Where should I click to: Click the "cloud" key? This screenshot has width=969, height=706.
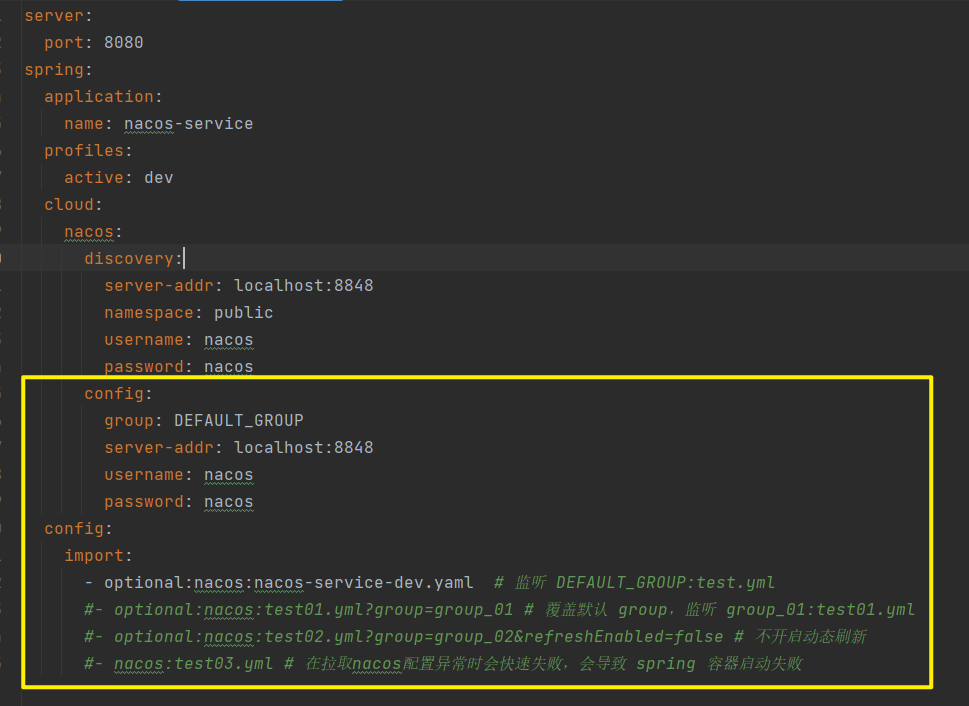click(68, 204)
